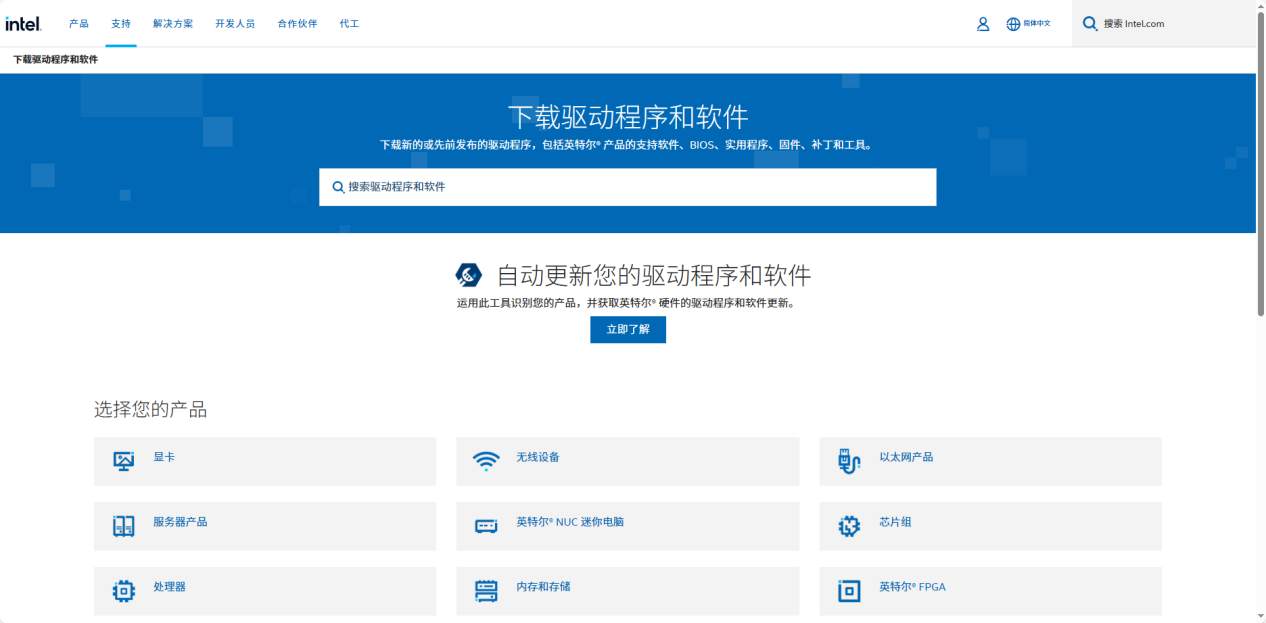Open the 产品 navigation menu
This screenshot has height=623, width=1266.
pyautogui.click(x=78, y=23)
